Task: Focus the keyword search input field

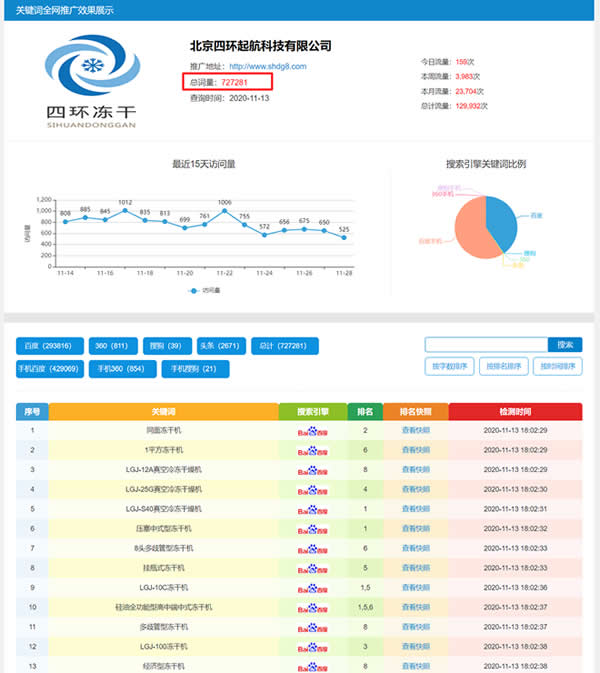Action: [486, 345]
